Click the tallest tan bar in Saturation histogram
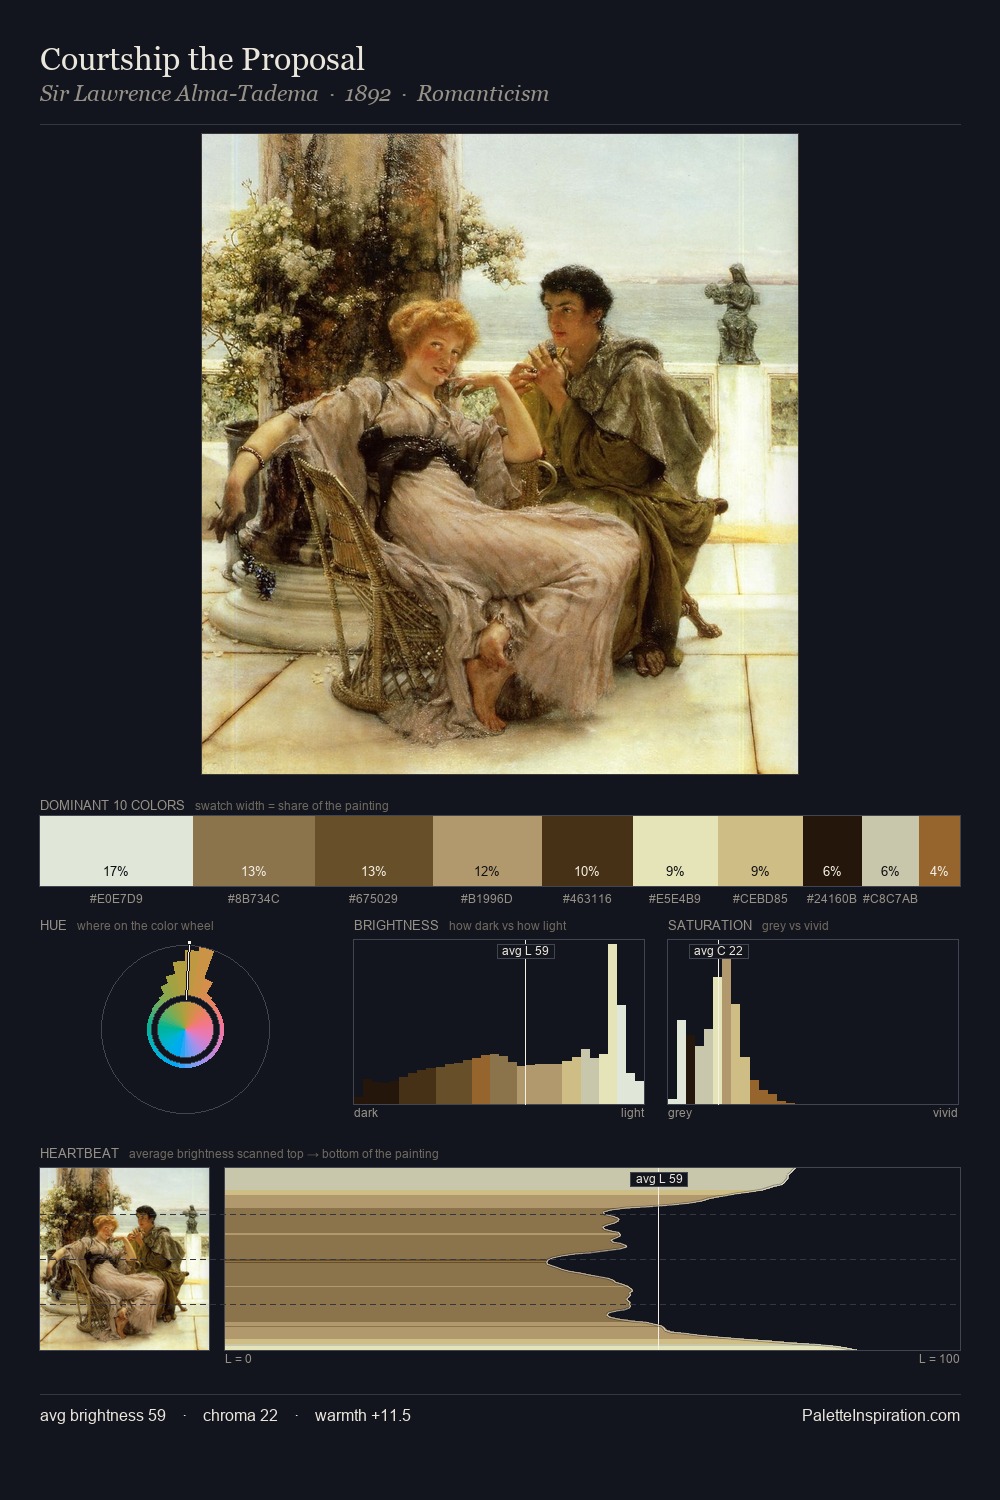This screenshot has width=1000, height=1500. point(726,1031)
